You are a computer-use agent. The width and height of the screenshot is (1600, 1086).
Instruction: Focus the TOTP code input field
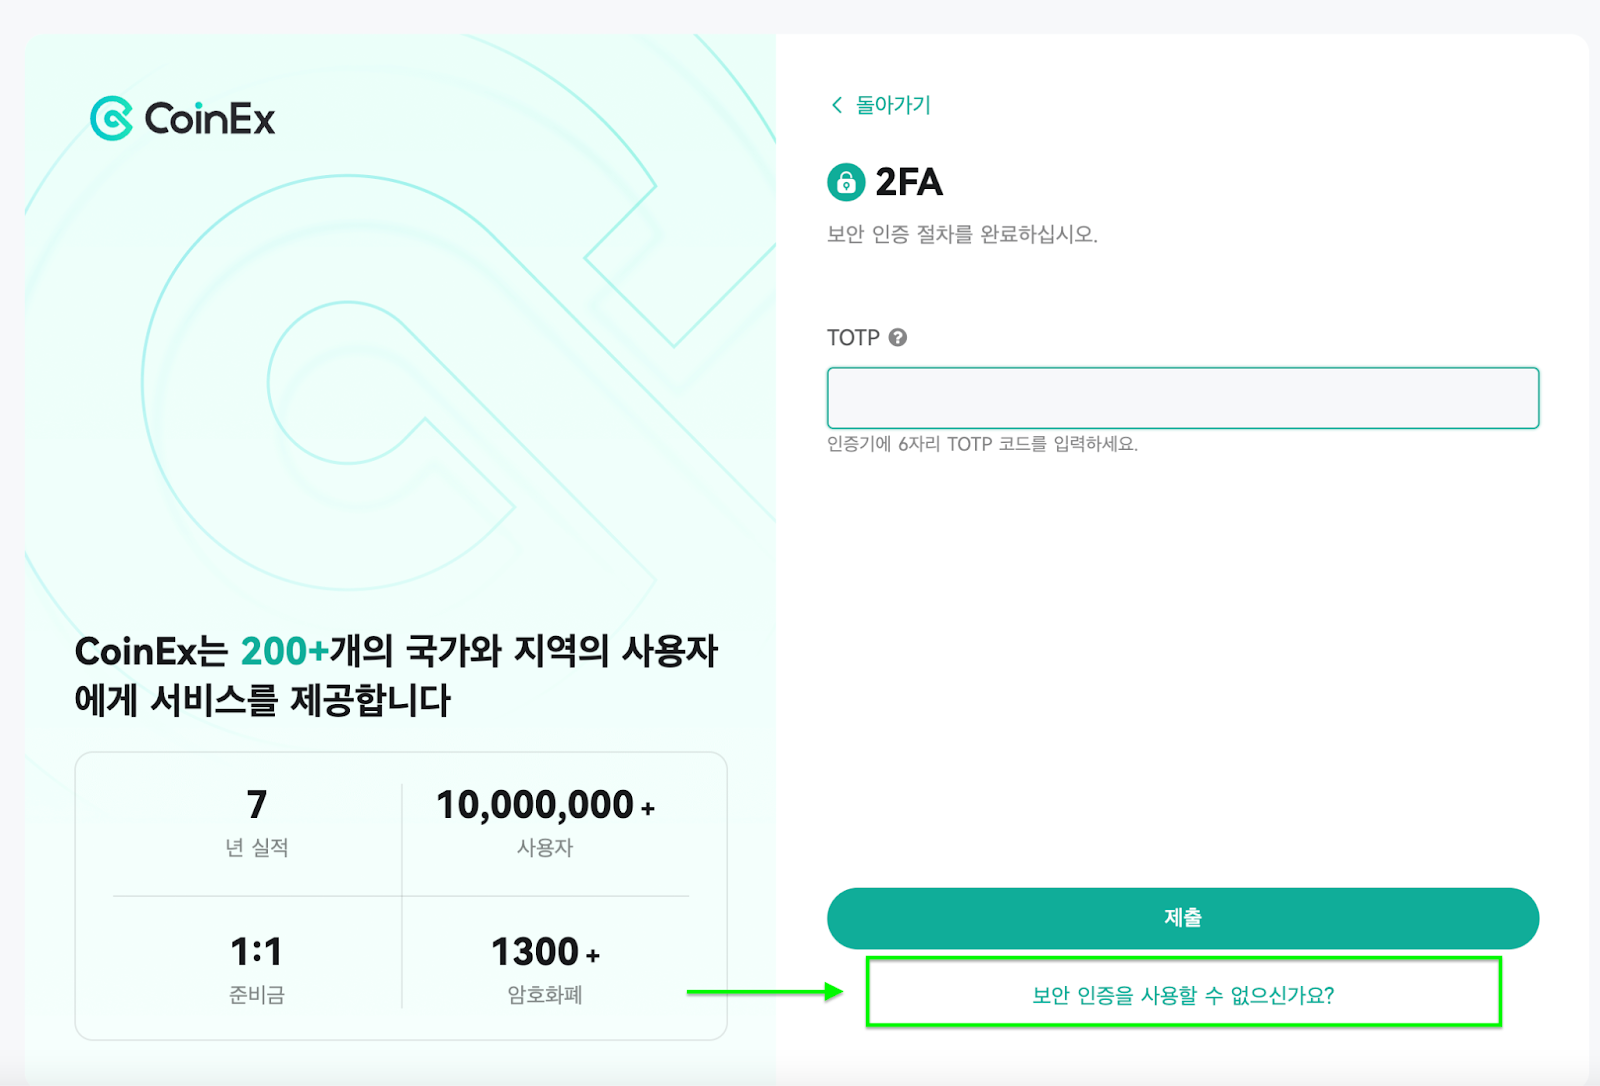pos(1183,397)
